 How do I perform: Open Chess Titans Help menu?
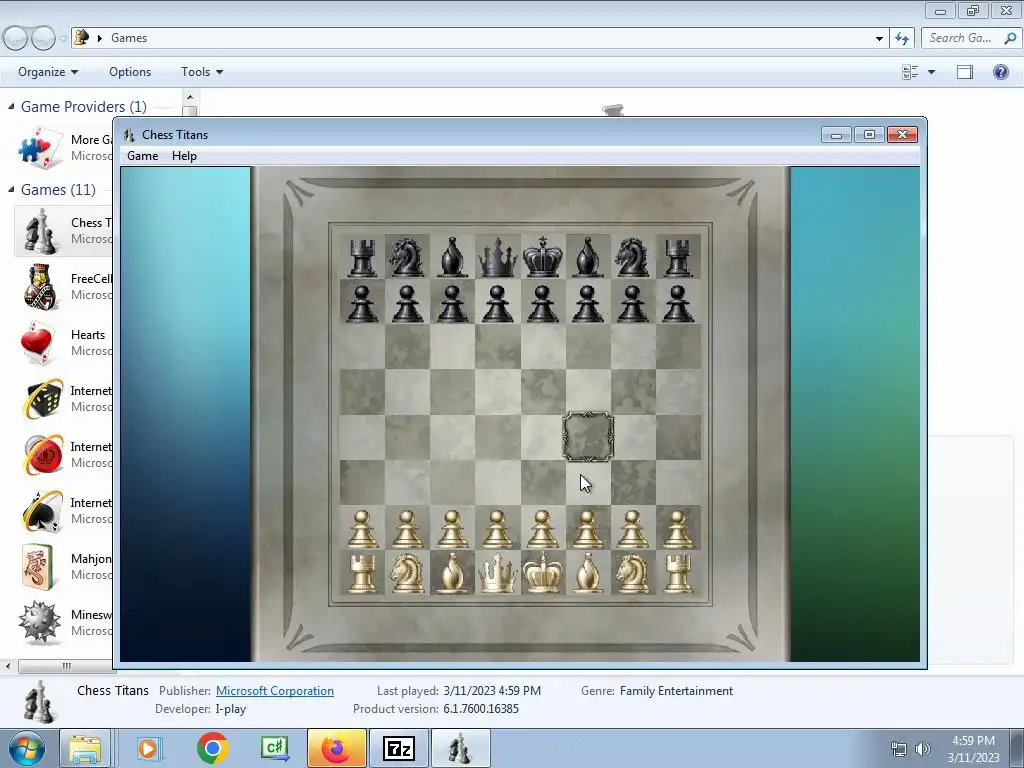pos(184,155)
